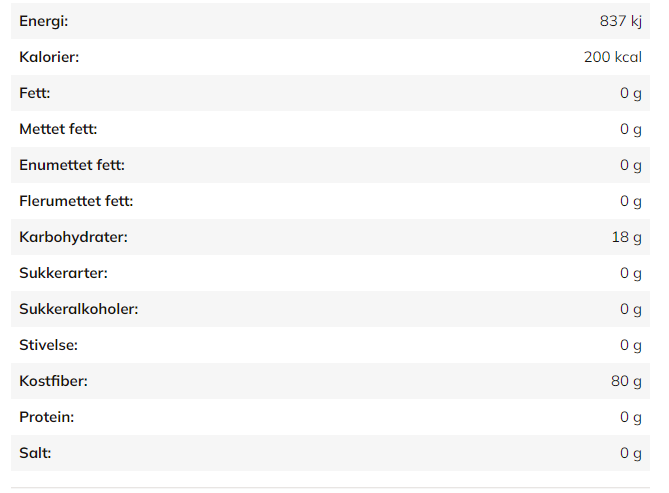Image resolution: width=669 pixels, height=493 pixels.
Task: Select the Mettet fett label
Action: pyautogui.click(x=58, y=129)
